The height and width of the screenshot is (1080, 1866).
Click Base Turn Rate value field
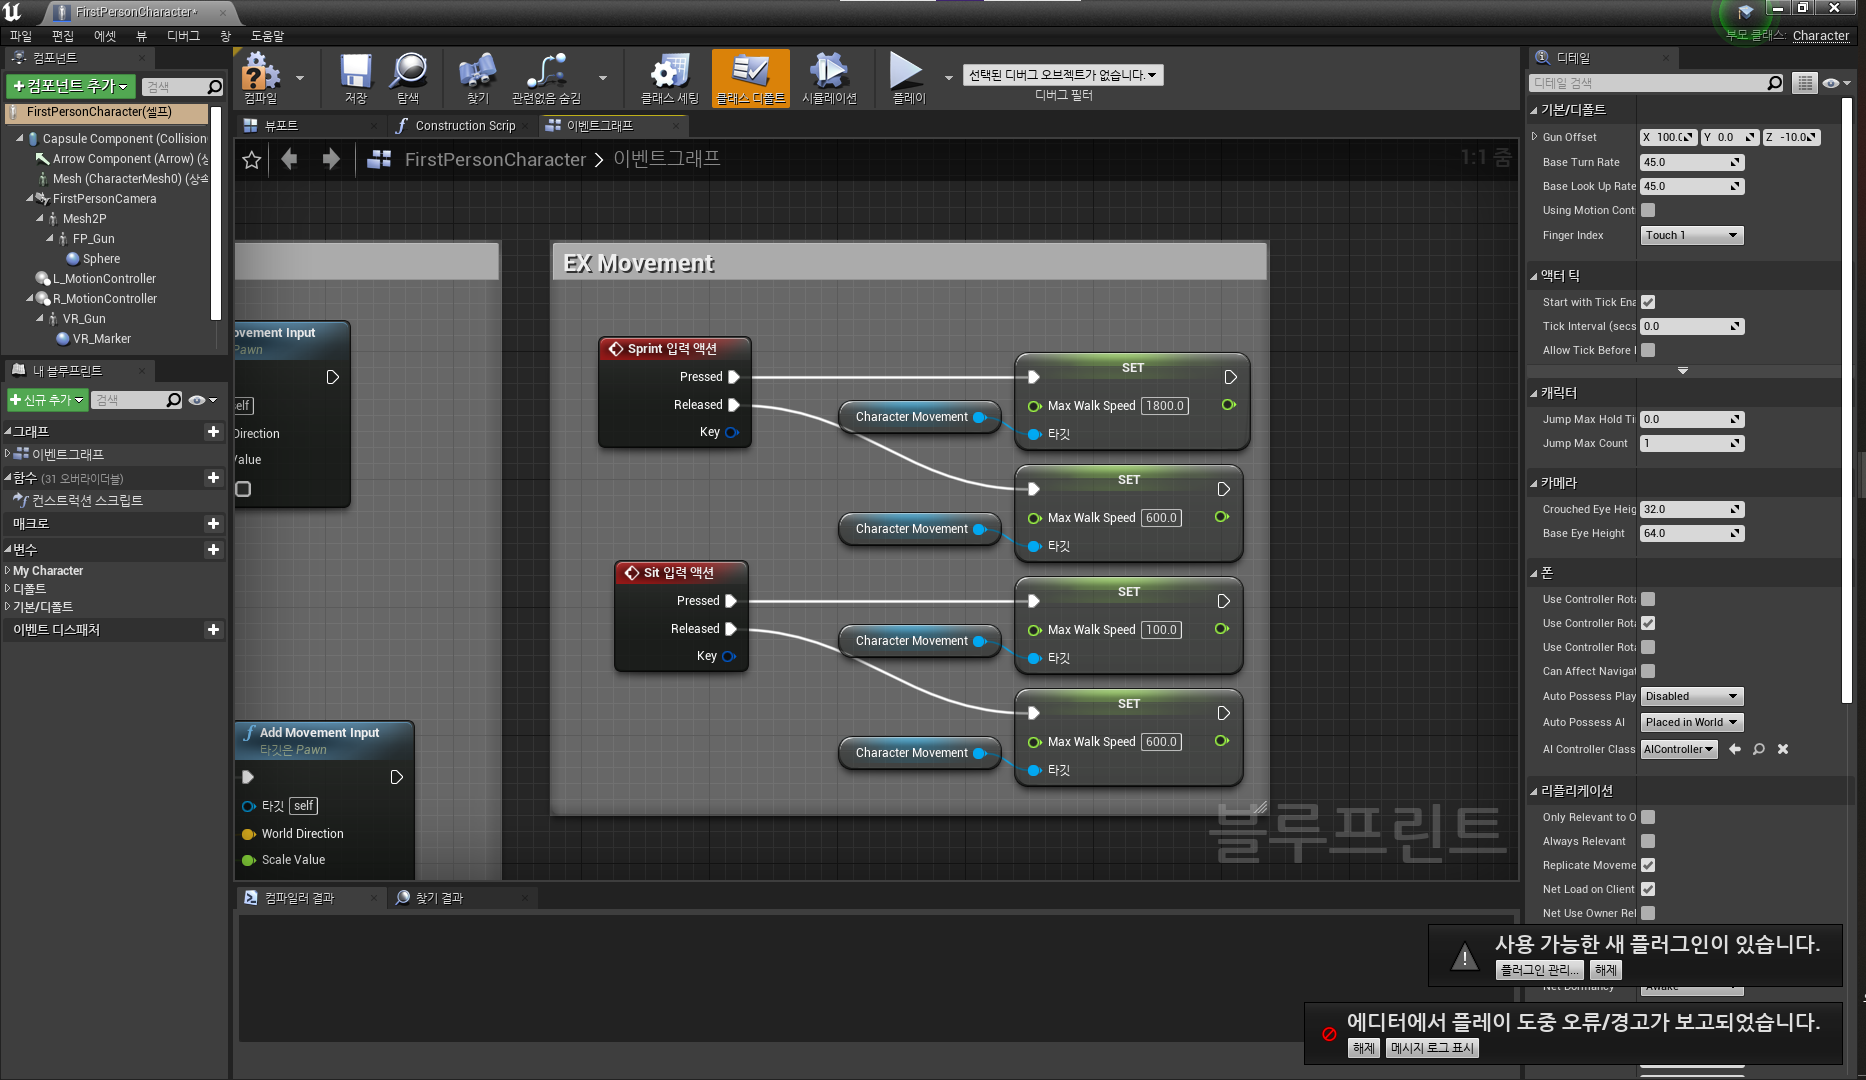point(1692,162)
